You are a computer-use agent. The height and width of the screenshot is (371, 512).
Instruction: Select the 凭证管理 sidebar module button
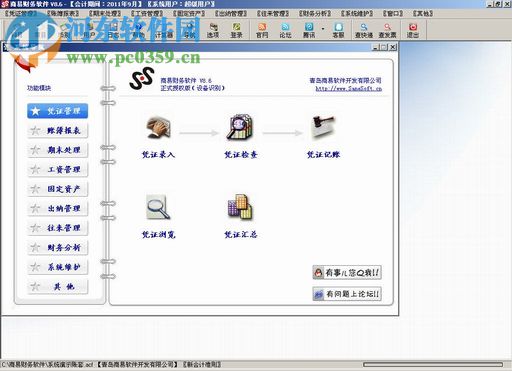point(57,111)
